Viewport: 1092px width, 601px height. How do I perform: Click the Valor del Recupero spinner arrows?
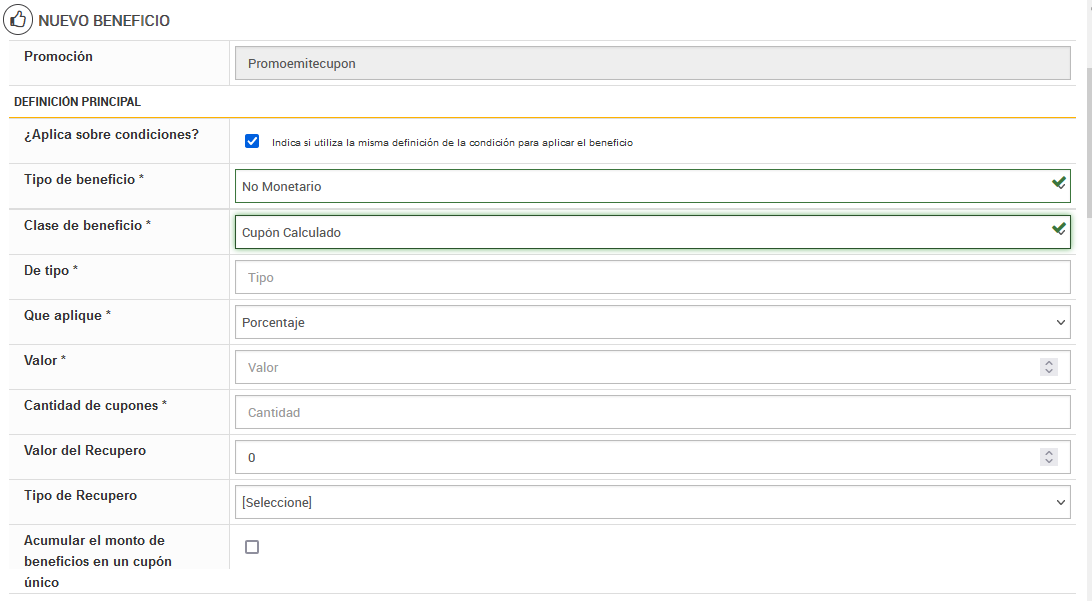click(x=1049, y=457)
